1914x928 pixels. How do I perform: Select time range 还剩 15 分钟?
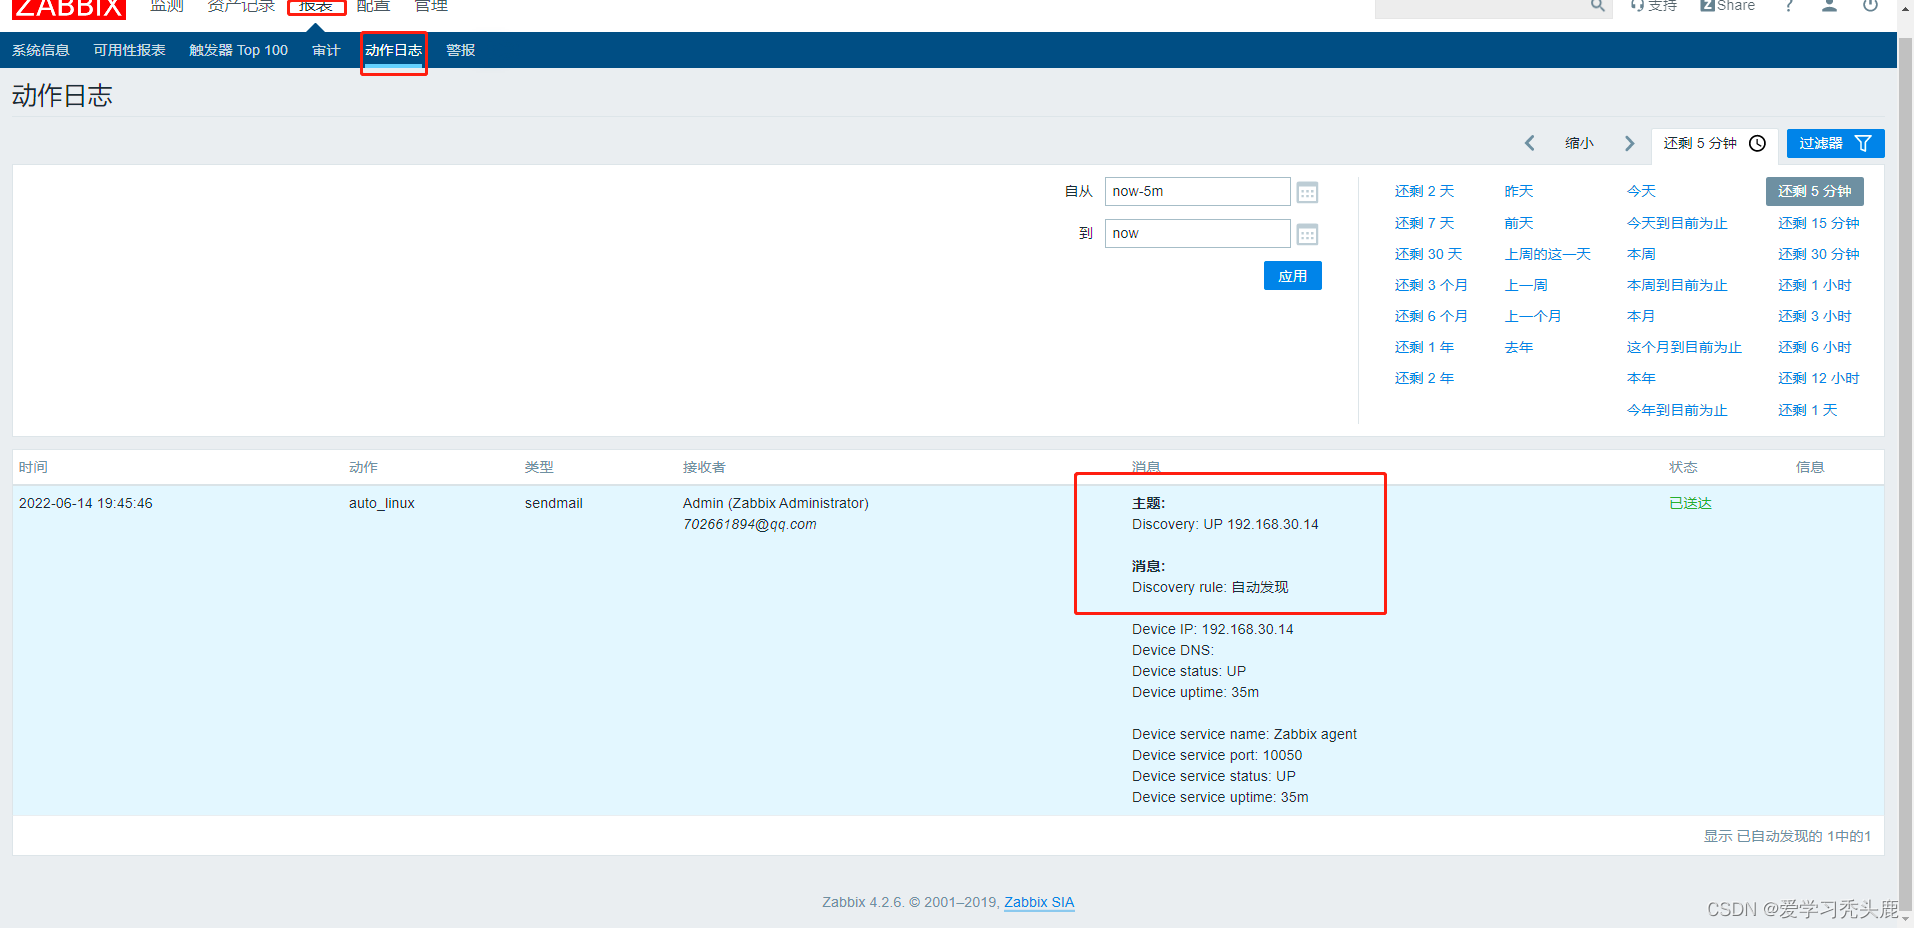[x=1819, y=223]
